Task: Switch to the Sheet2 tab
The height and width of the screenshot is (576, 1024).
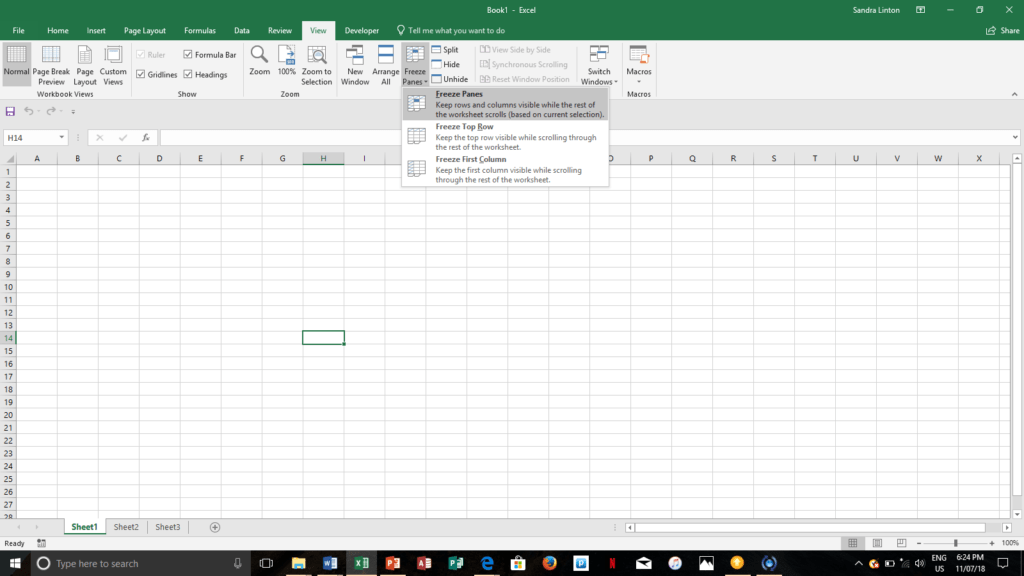Action: pos(126,526)
